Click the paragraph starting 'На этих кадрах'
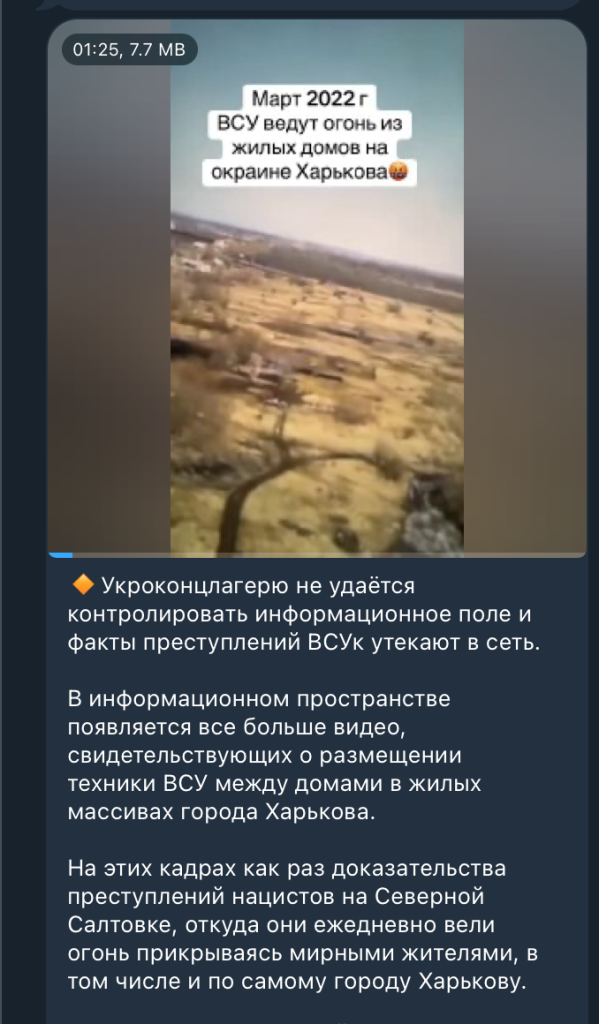Viewport: 599px width, 1024px height. (x=302, y=925)
